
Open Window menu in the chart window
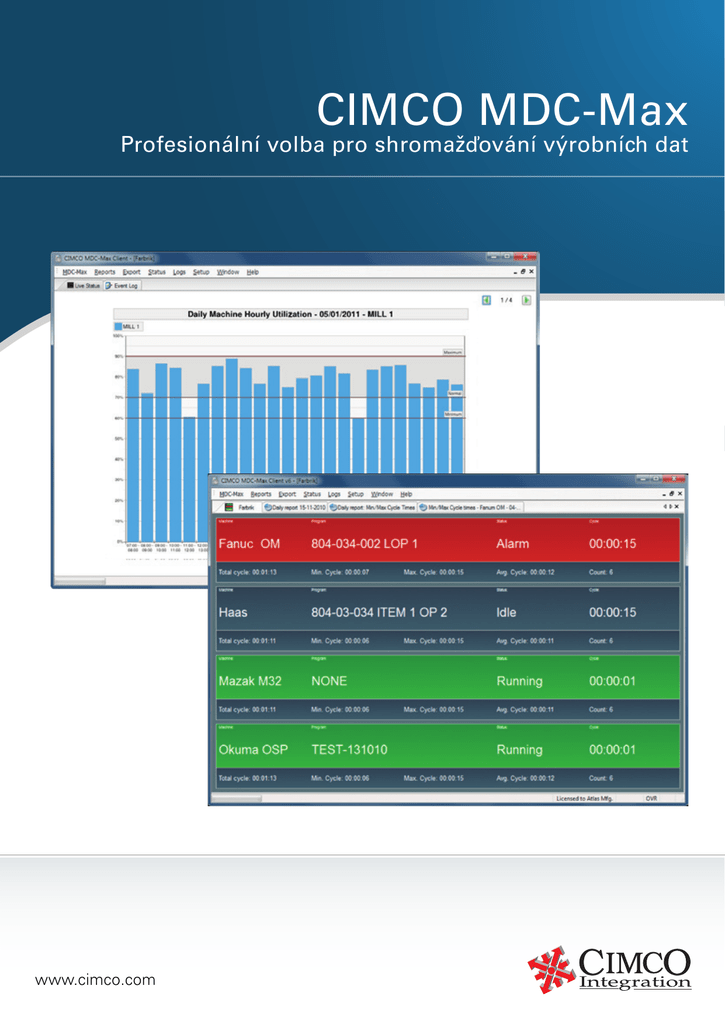tap(228, 272)
